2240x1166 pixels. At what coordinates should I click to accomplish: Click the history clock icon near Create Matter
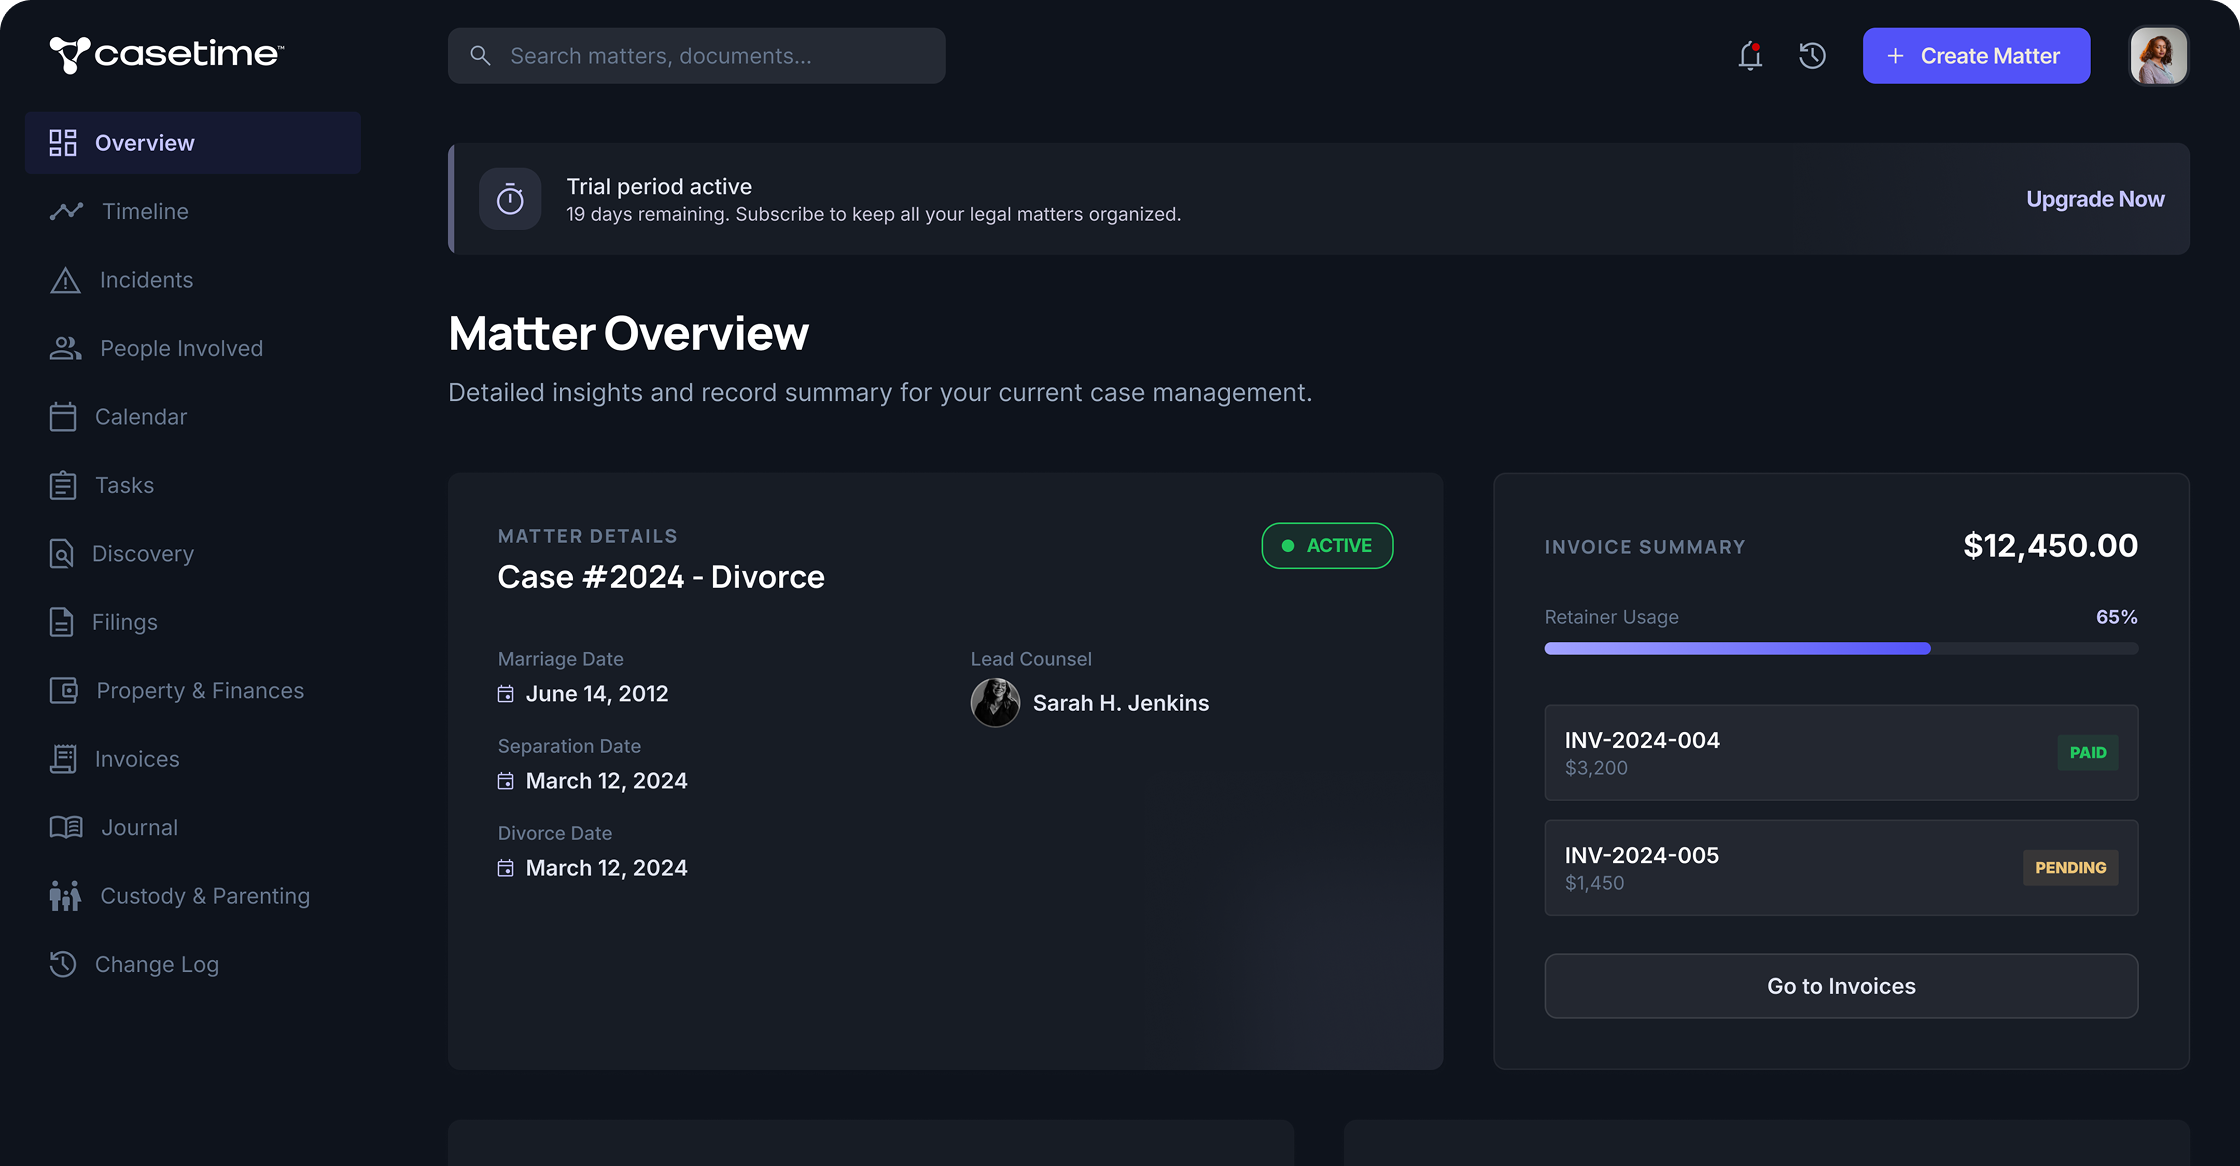coord(1812,56)
